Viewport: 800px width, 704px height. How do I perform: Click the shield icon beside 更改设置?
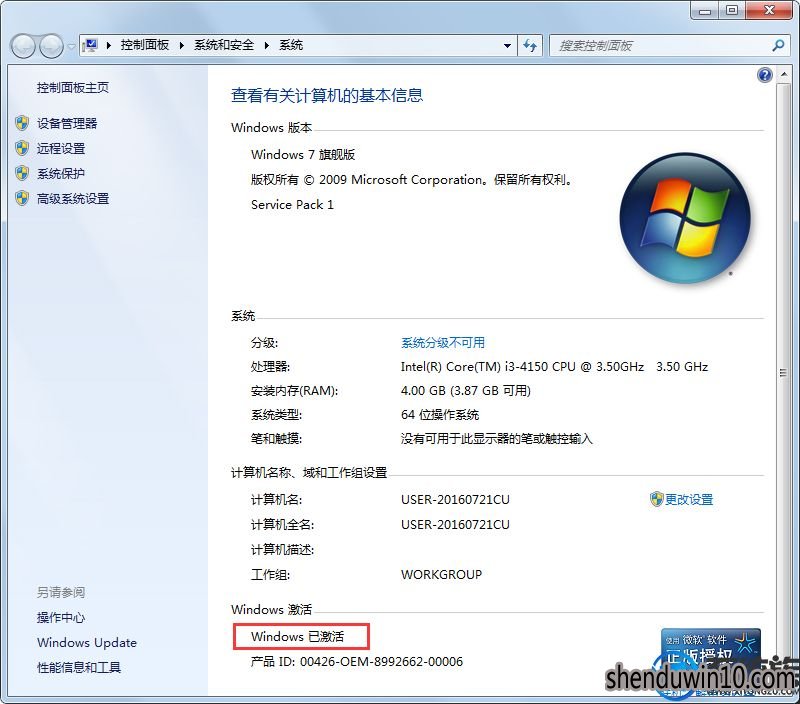tap(656, 499)
